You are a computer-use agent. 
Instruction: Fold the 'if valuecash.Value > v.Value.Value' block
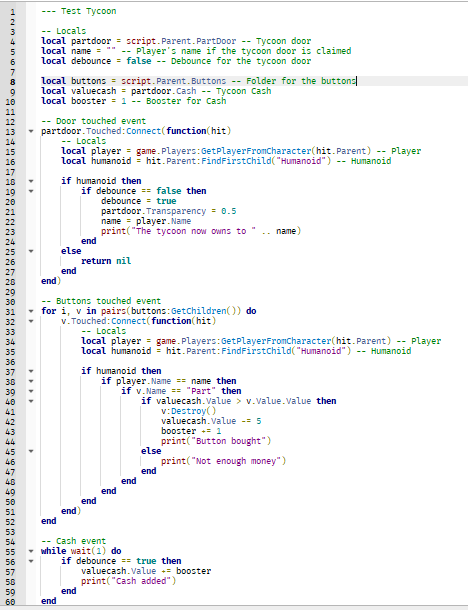pyautogui.click(x=31, y=401)
